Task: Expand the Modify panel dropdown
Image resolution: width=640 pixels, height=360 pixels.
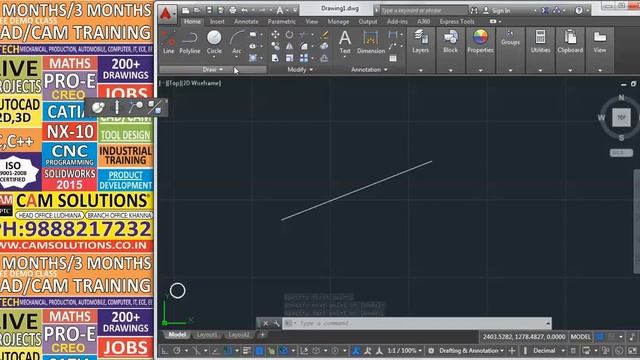Action: tap(300, 70)
